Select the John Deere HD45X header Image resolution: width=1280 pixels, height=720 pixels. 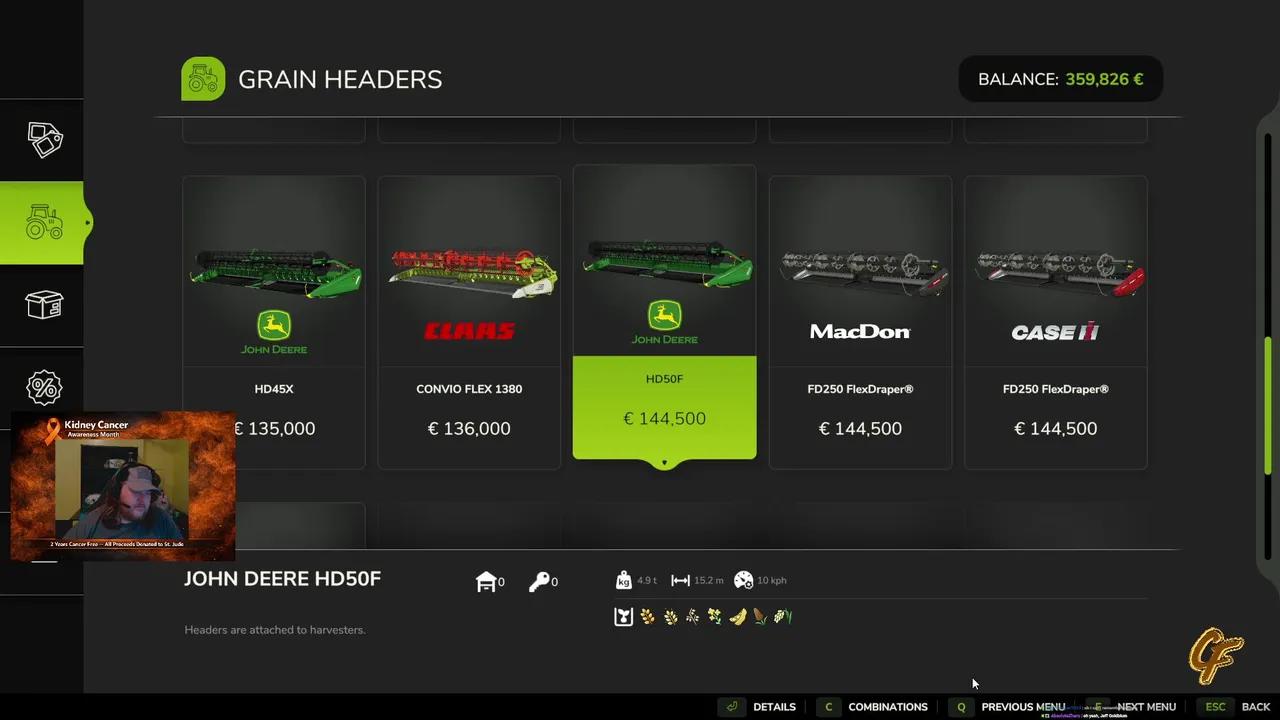point(274,322)
